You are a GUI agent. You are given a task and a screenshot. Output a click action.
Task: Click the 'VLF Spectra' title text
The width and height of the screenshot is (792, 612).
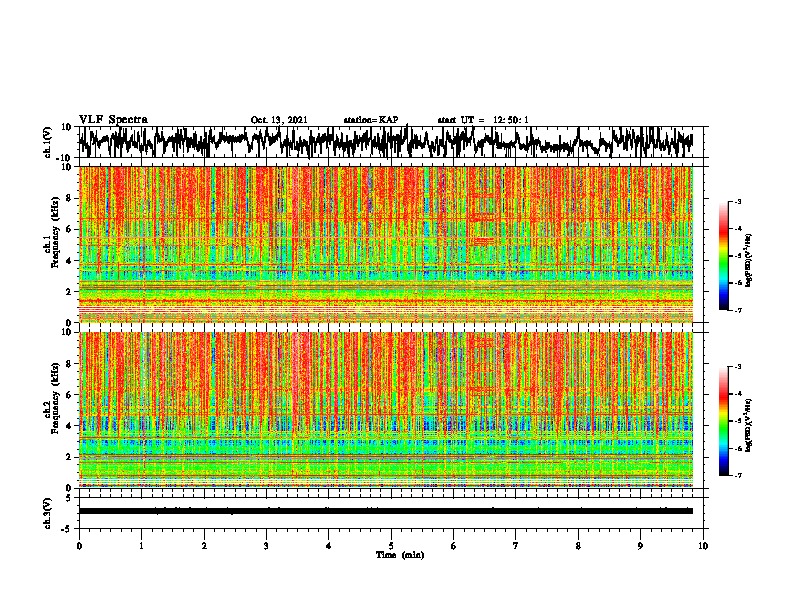(x=113, y=120)
